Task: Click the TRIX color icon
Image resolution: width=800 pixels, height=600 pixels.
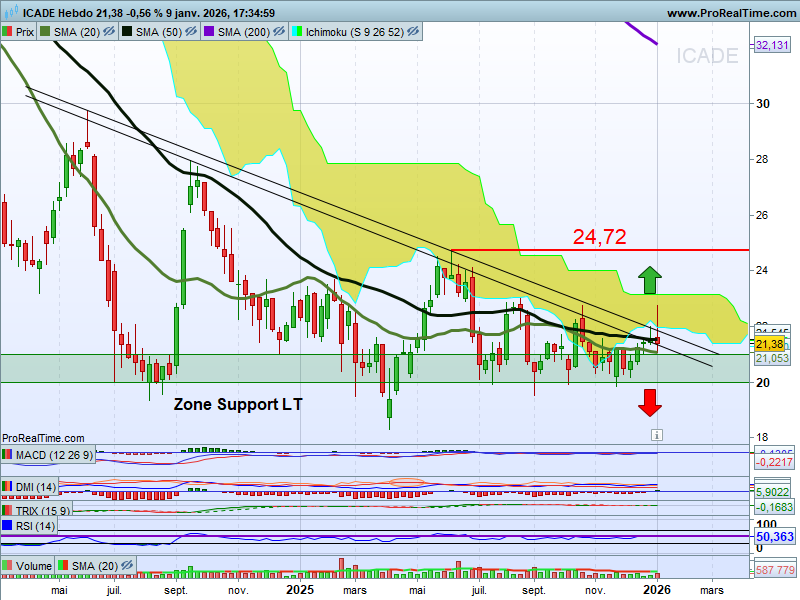Action: 7,510
